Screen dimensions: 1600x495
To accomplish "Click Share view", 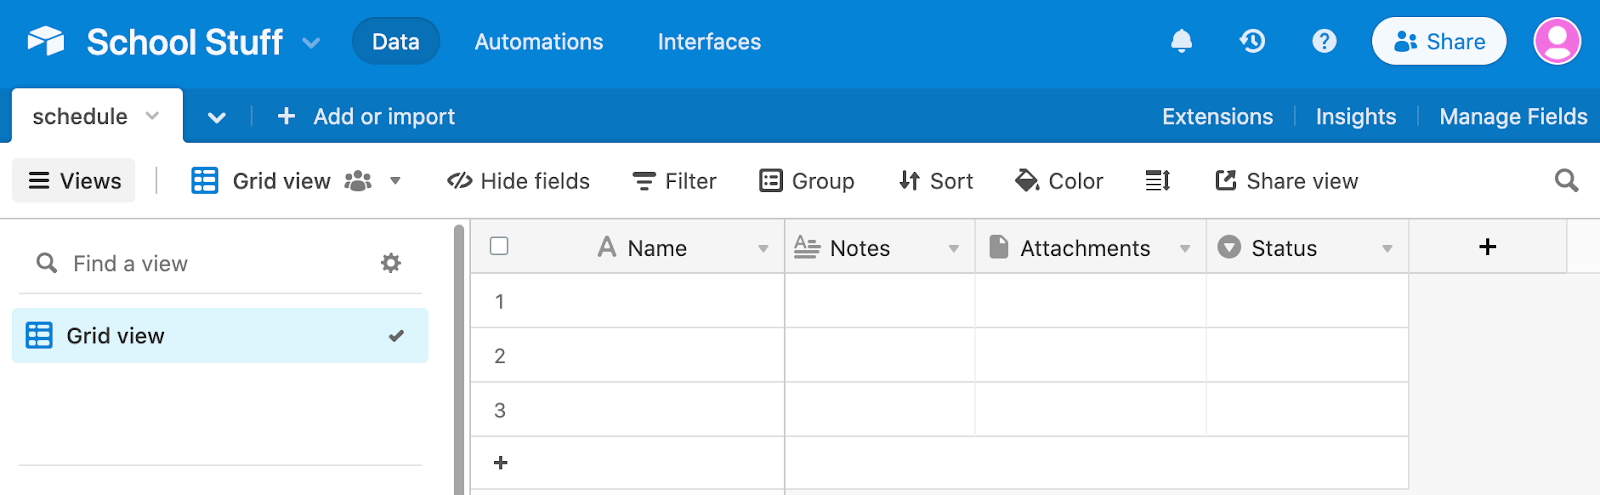I will pyautogui.click(x=1286, y=181).
